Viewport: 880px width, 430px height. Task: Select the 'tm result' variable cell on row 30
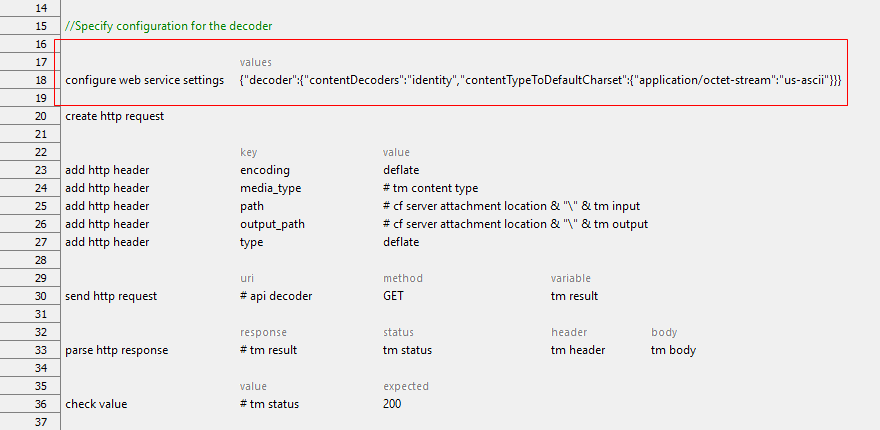pos(574,296)
